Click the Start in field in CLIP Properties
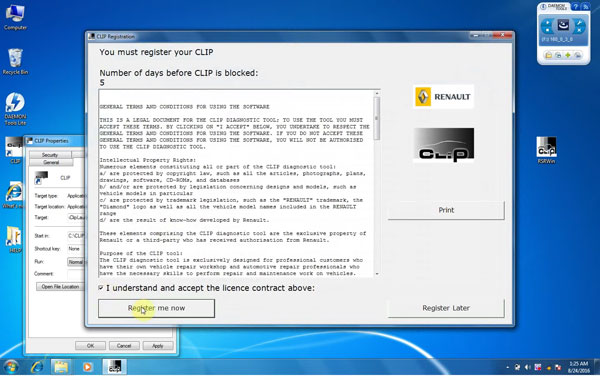This screenshot has width=600, height=380. coord(77,236)
